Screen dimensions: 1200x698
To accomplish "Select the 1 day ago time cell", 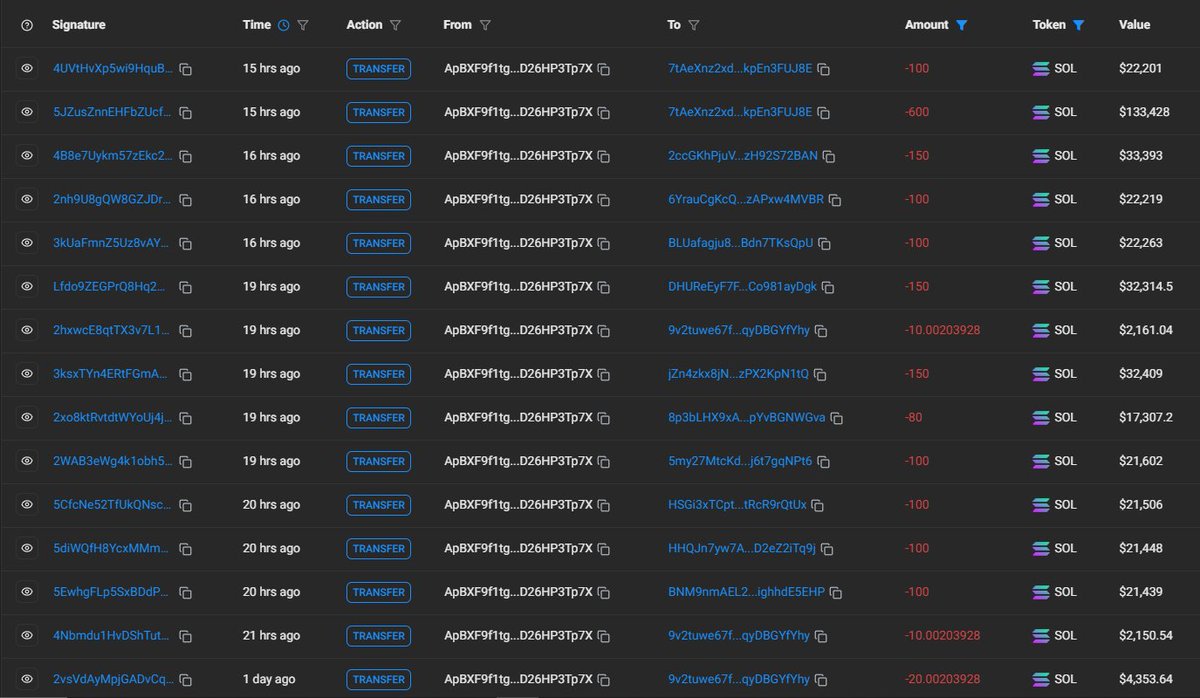I will [270, 679].
